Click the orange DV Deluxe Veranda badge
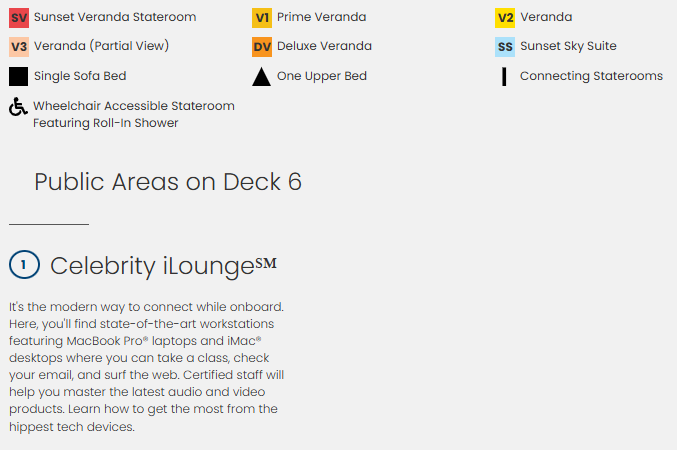677x450 pixels. click(262, 47)
